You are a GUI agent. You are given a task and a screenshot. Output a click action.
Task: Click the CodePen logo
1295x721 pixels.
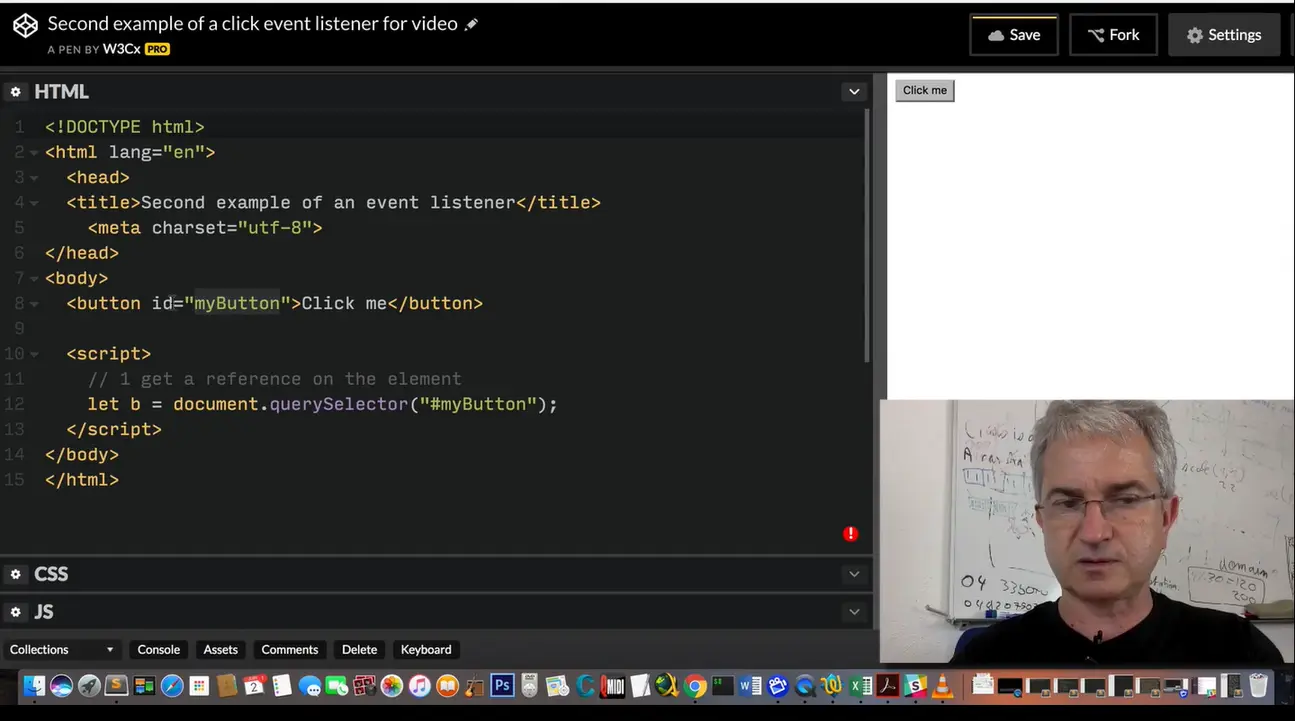click(x=25, y=26)
